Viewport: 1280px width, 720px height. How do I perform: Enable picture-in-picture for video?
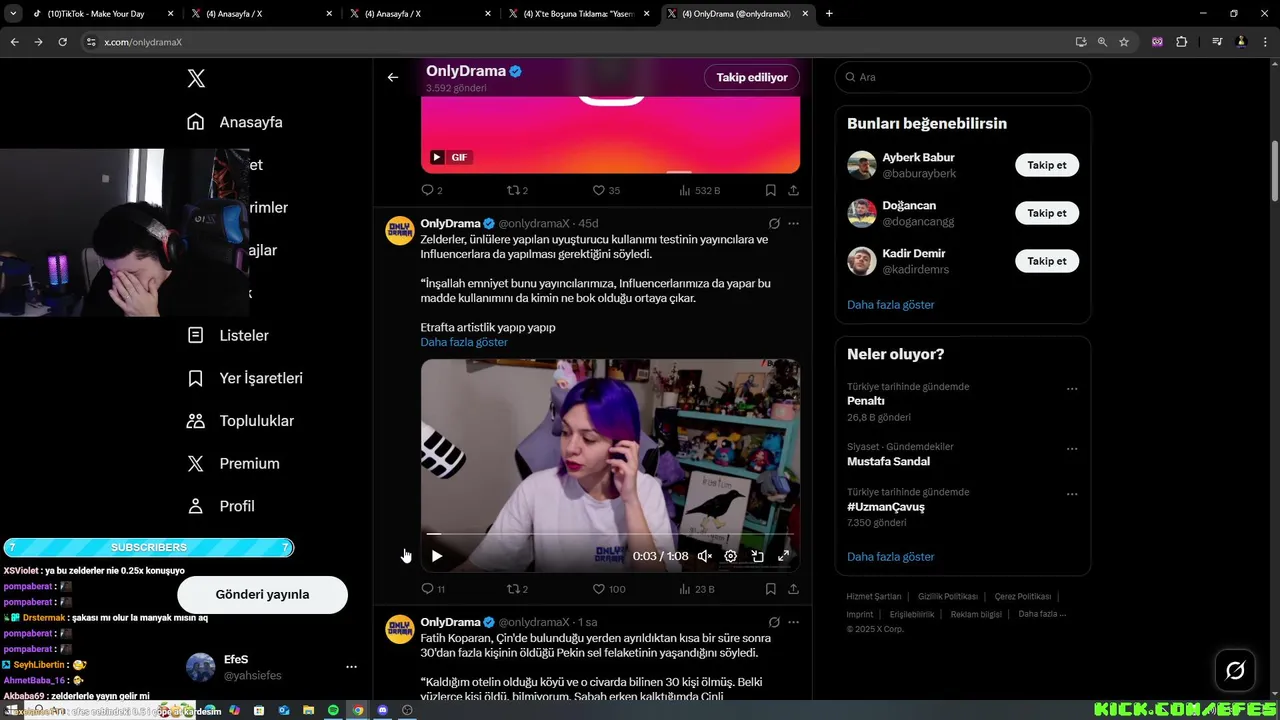[x=757, y=556]
